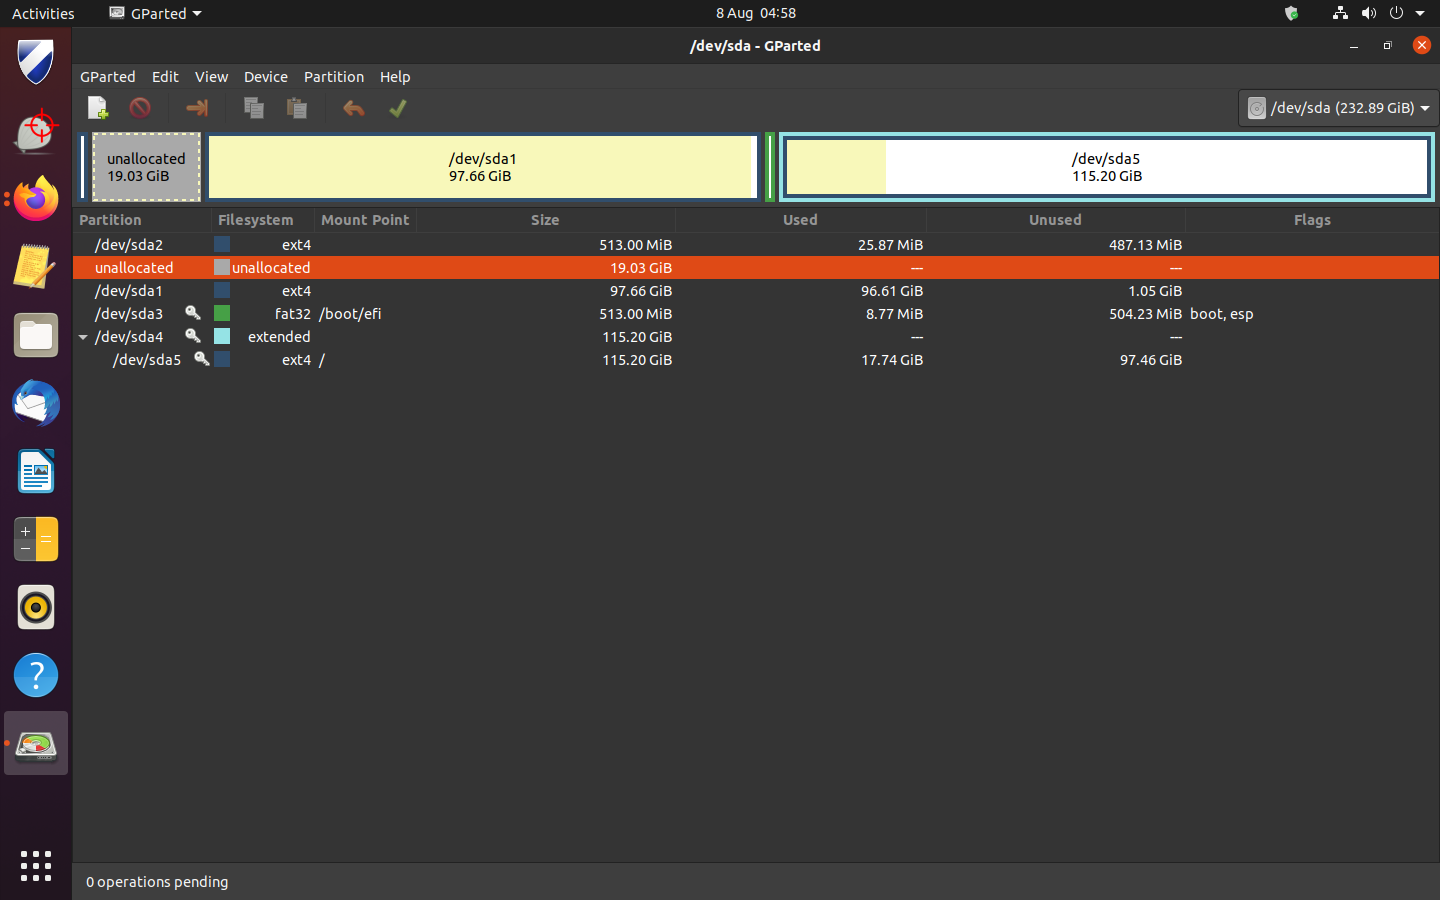Launch Firefox from the dock
Viewport: 1440px width, 900px height.
tap(36, 199)
